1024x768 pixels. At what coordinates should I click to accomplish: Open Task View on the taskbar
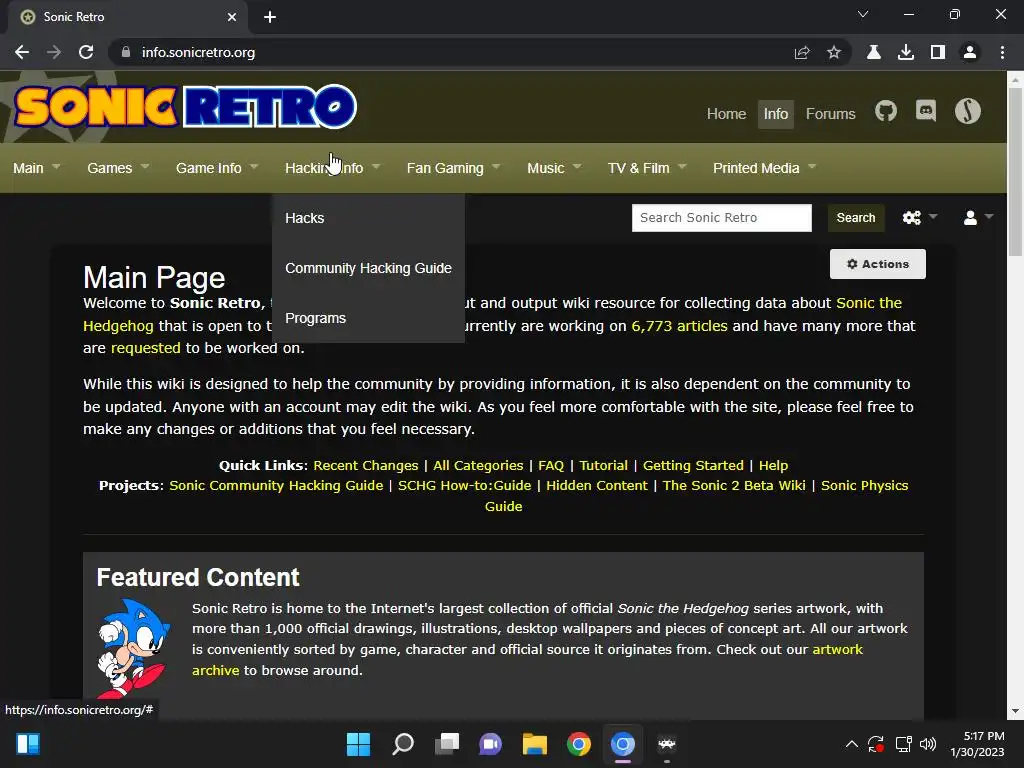tap(447, 744)
